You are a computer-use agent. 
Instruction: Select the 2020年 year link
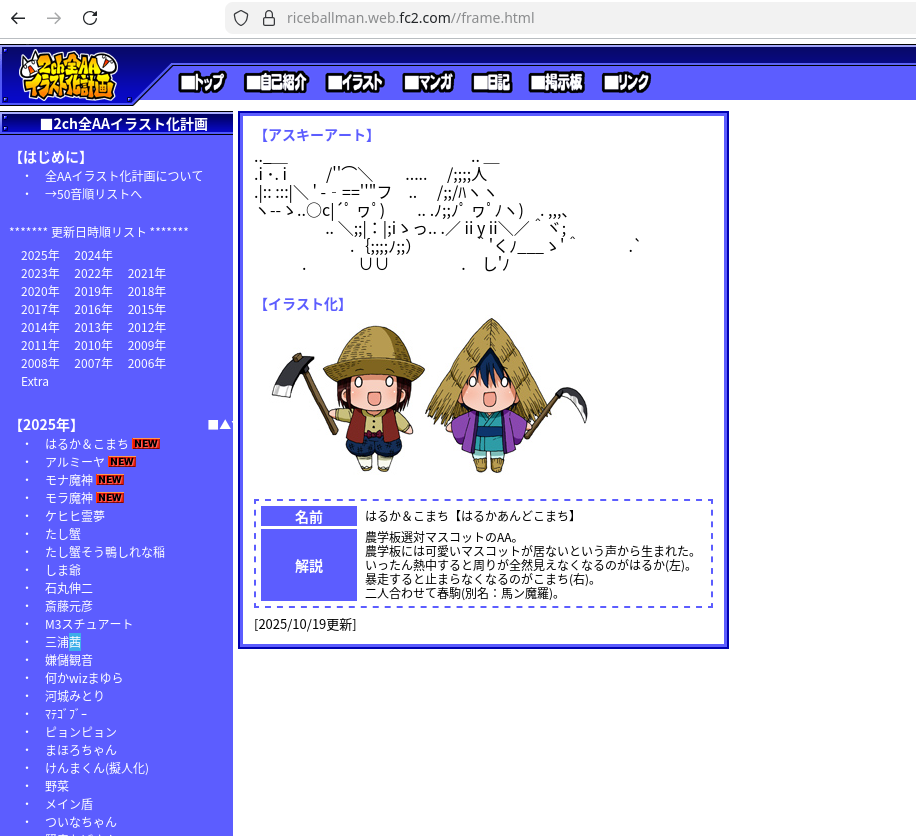coord(40,292)
